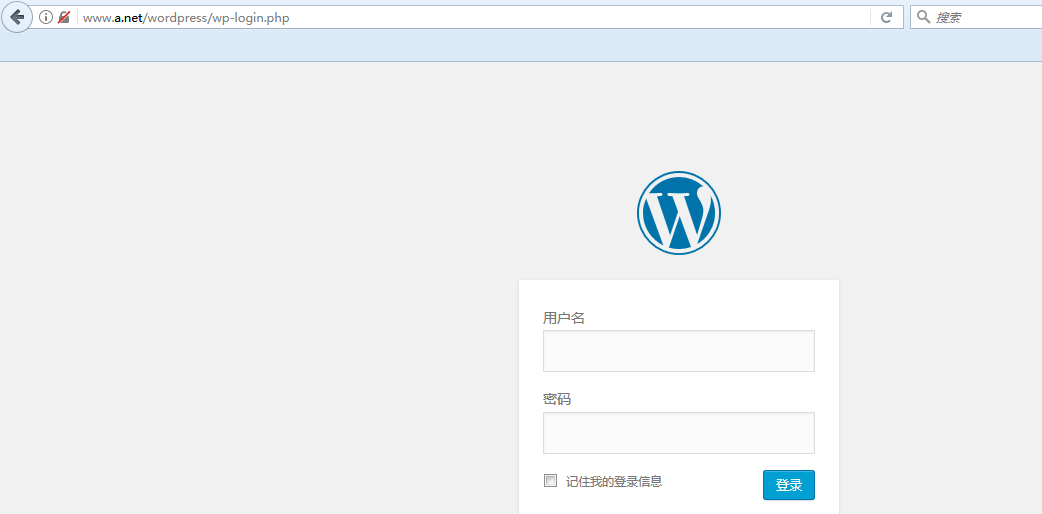Click the 用户名 label text

[x=564, y=318]
